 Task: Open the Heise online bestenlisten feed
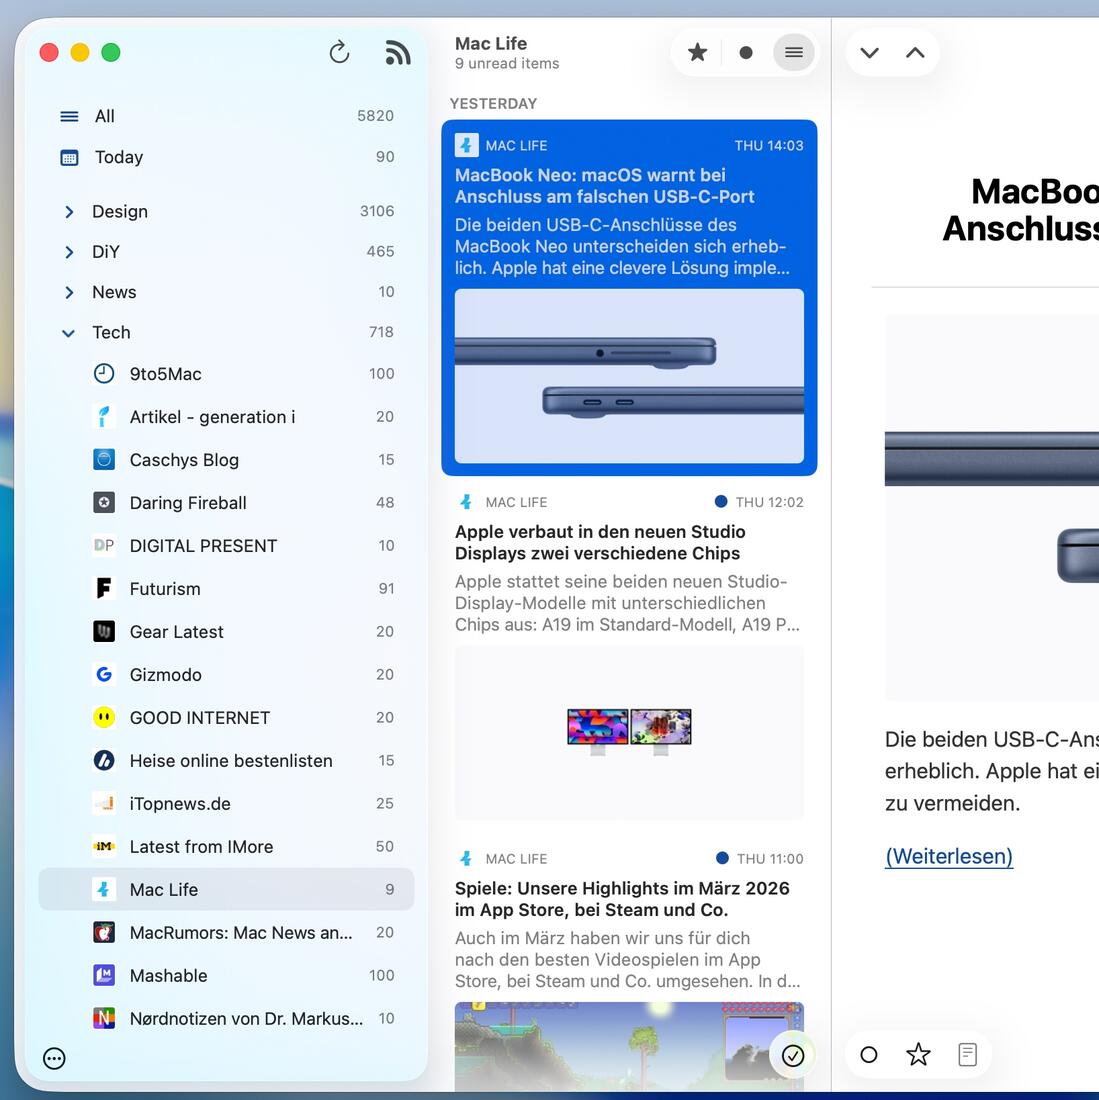[x=227, y=760]
